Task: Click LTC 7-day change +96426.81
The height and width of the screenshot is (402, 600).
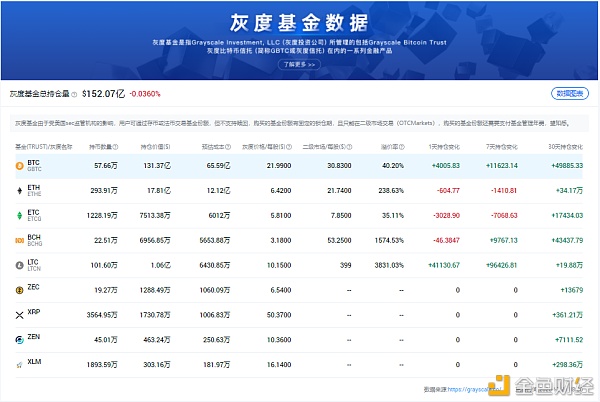Action: pyautogui.click(x=501, y=265)
